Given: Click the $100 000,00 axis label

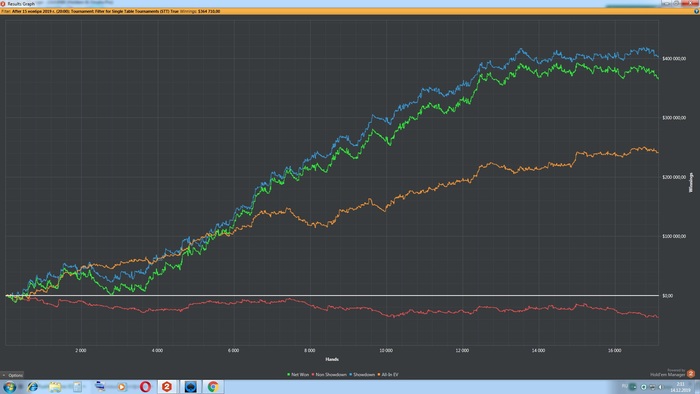Looking at the screenshot, I should tap(674, 236).
